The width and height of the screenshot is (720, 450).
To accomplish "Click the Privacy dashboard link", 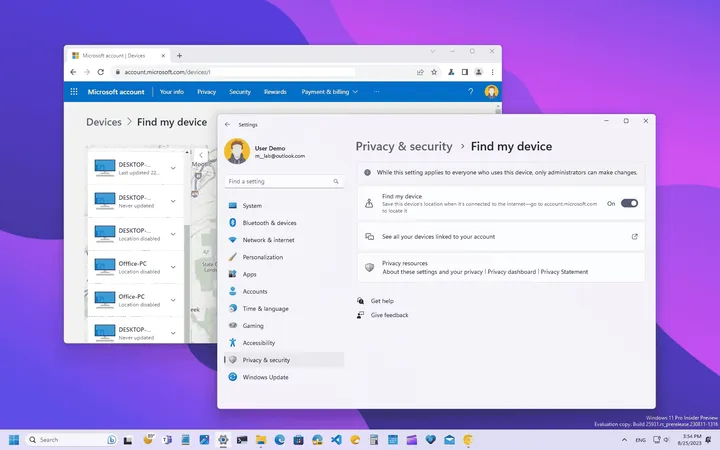I will (511, 272).
